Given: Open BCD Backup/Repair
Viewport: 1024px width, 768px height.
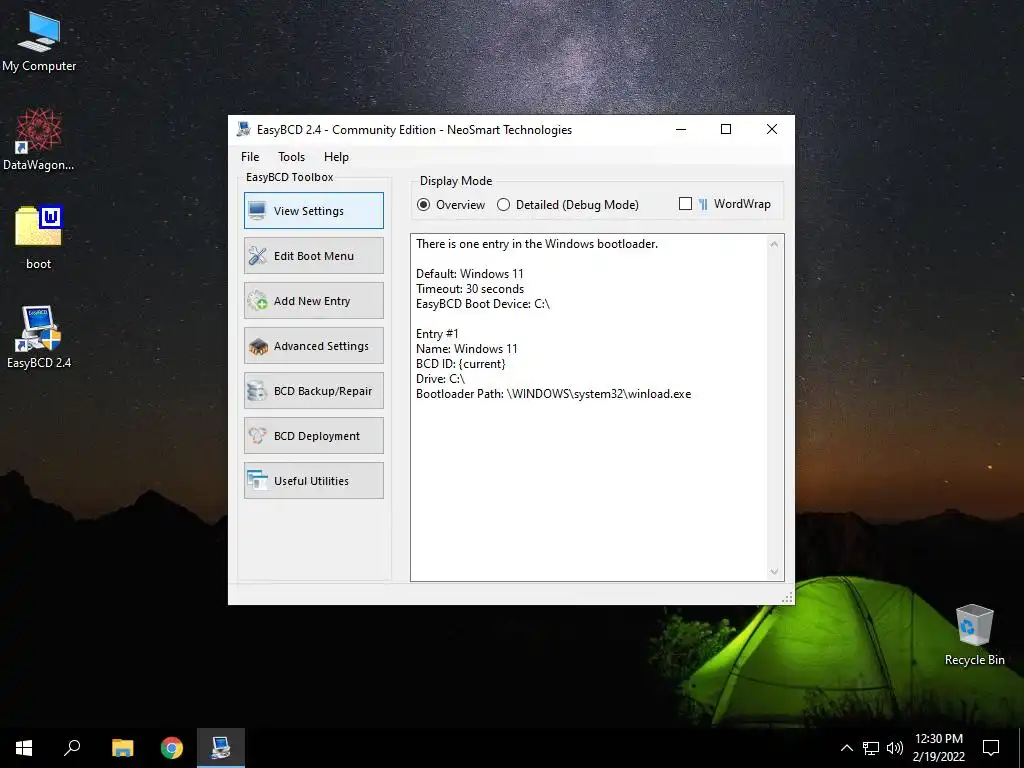Looking at the screenshot, I should (314, 391).
